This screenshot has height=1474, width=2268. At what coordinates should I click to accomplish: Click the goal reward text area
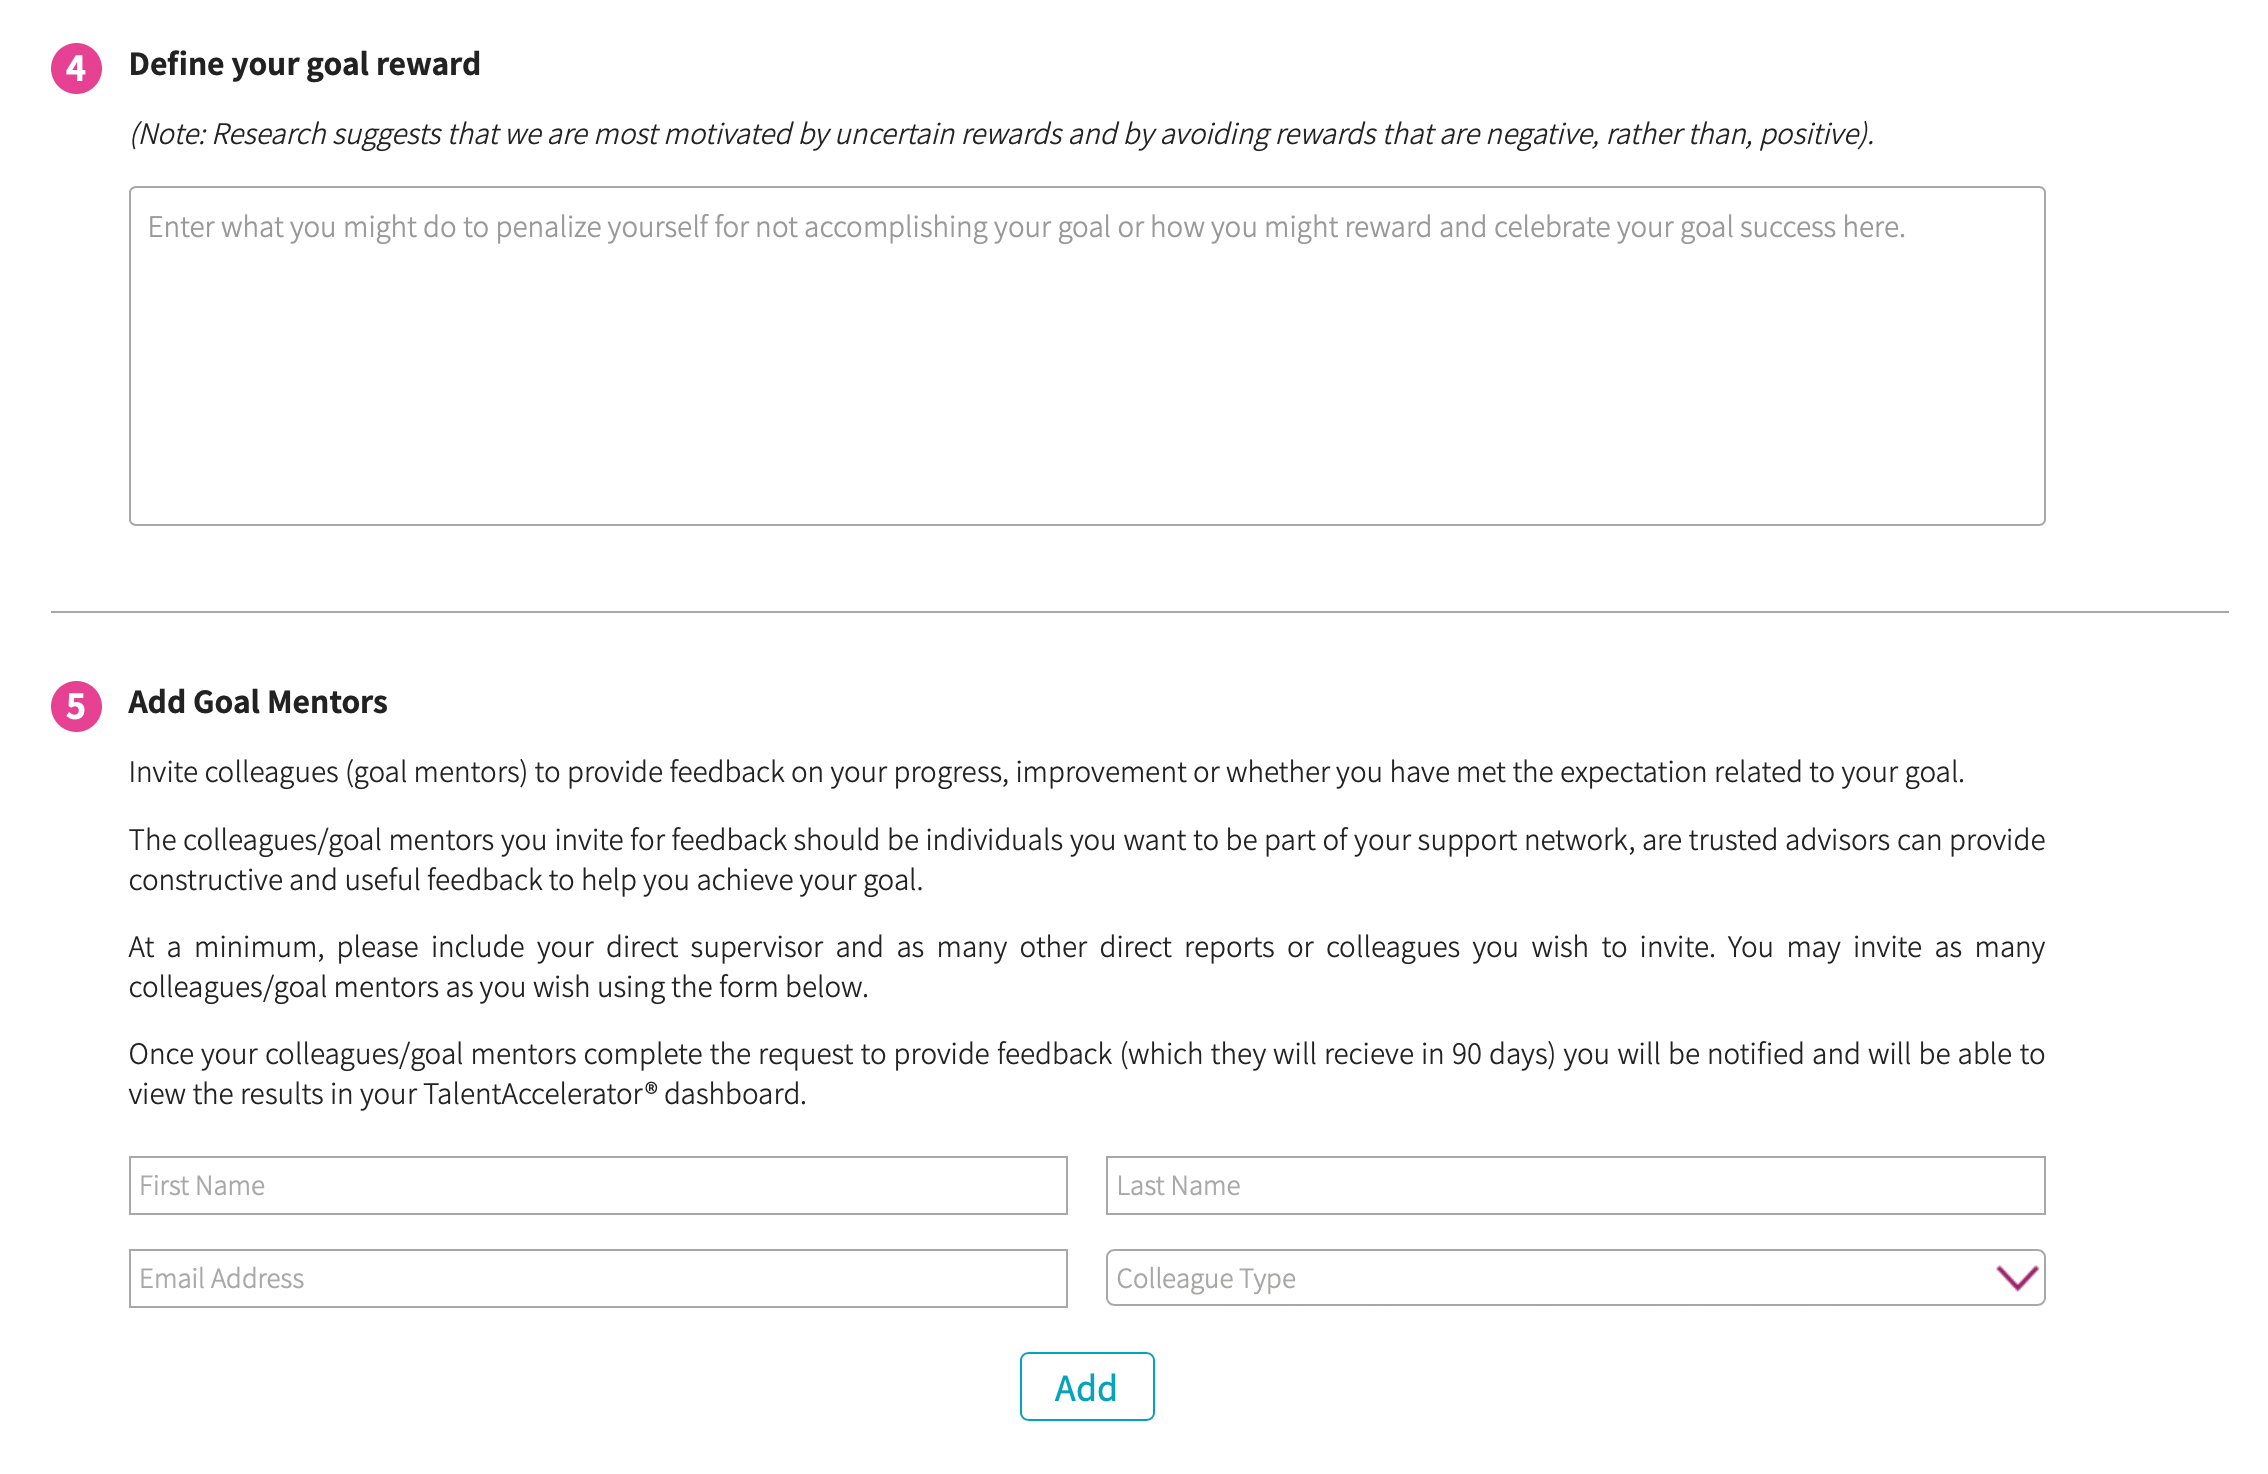[1087, 360]
